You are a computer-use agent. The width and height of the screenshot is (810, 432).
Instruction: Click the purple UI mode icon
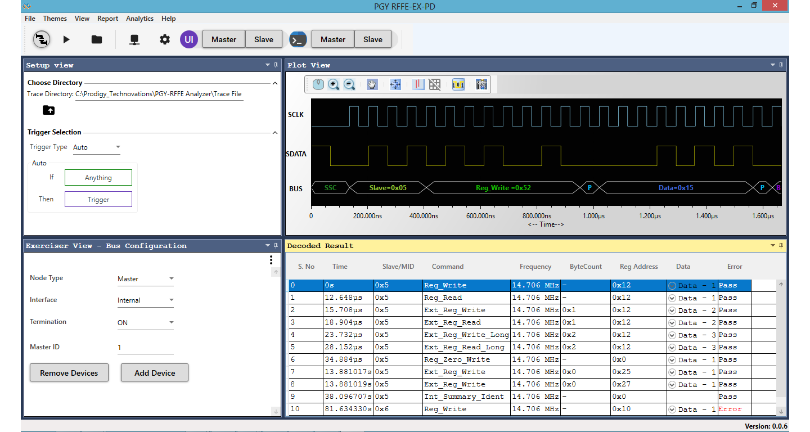pos(189,39)
